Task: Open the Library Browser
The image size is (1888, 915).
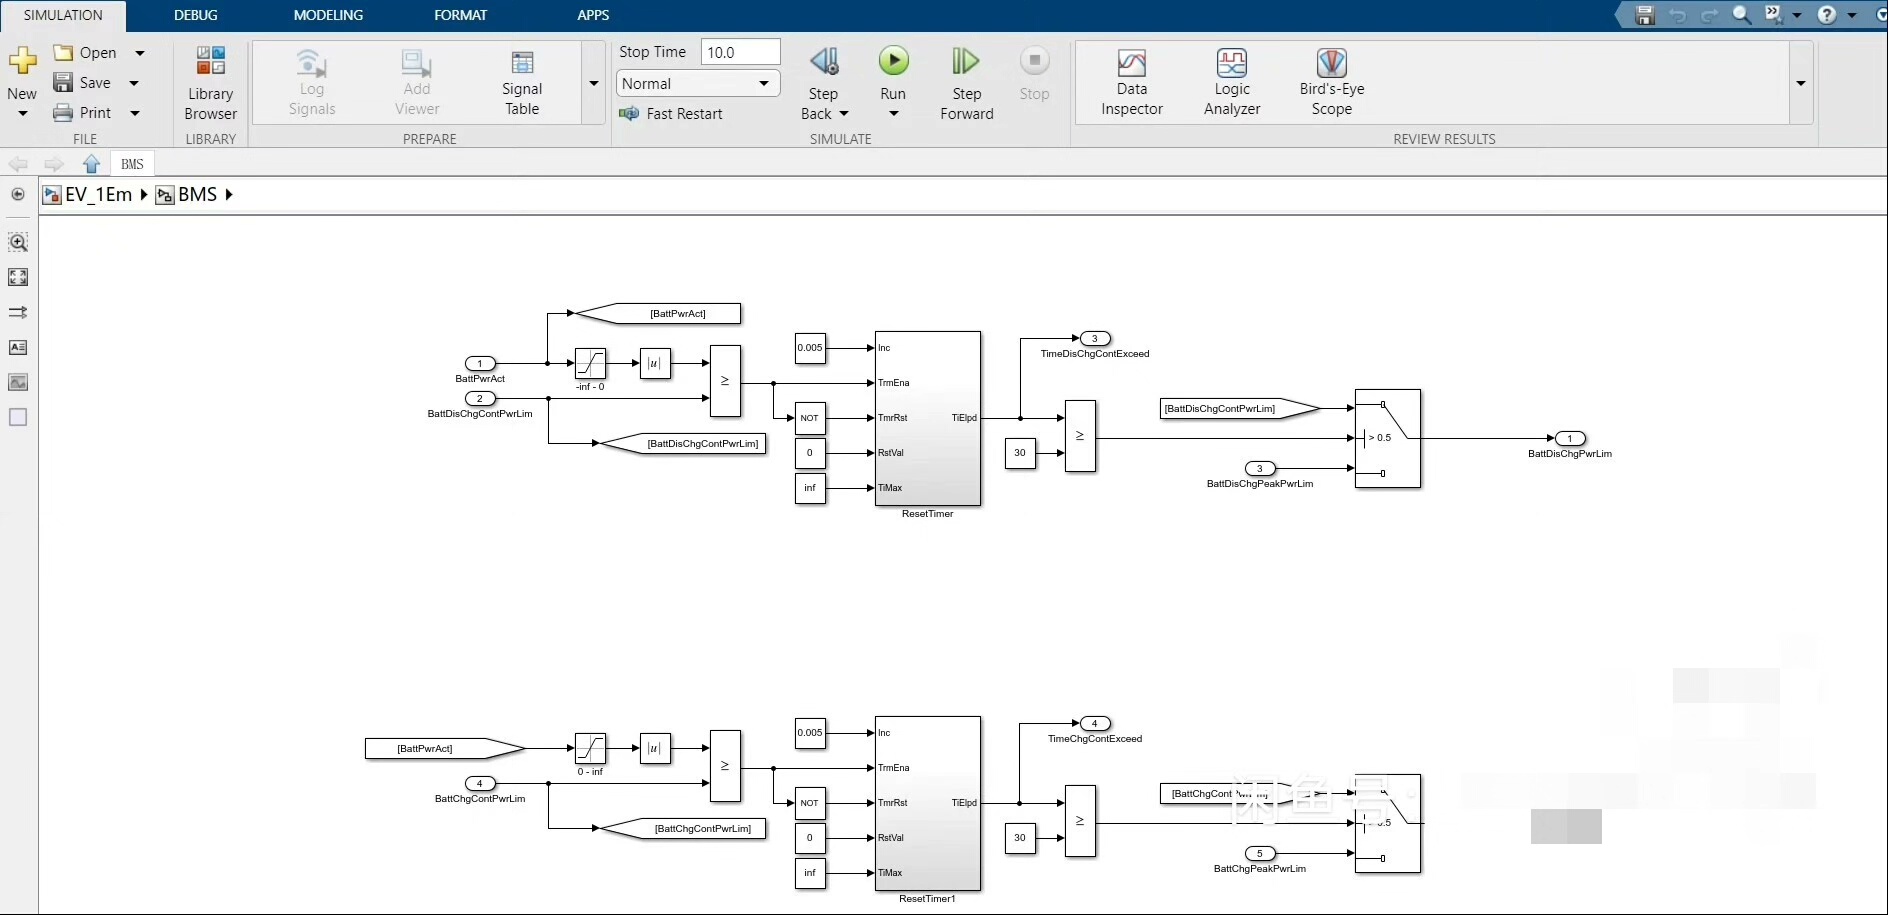Action: (x=210, y=83)
